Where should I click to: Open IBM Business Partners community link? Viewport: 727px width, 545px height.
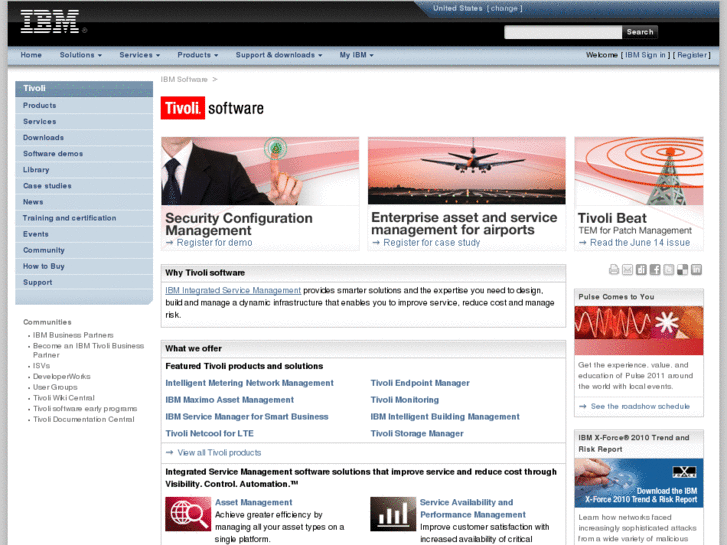point(73,335)
